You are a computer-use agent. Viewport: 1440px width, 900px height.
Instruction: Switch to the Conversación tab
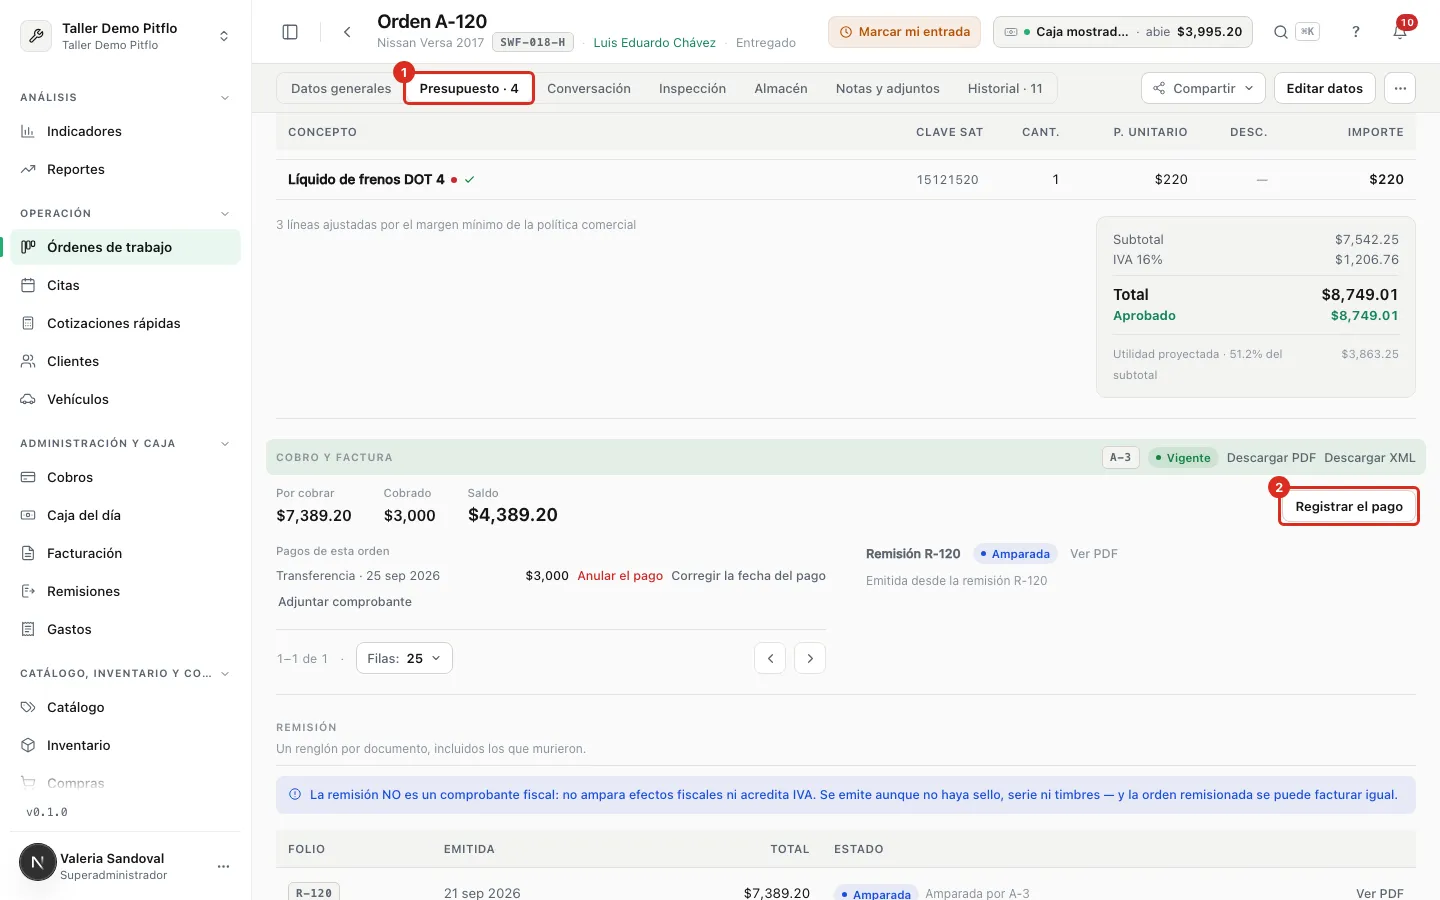coord(589,88)
